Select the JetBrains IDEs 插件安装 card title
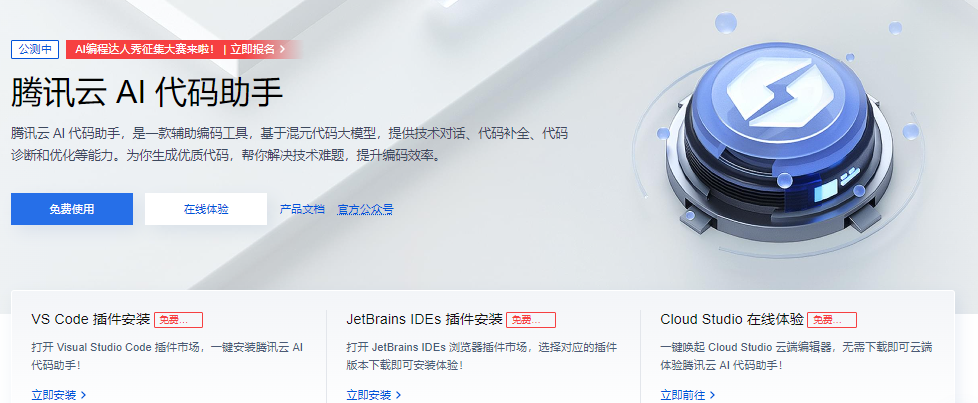Screen dimensions: 978x403 point(425,319)
